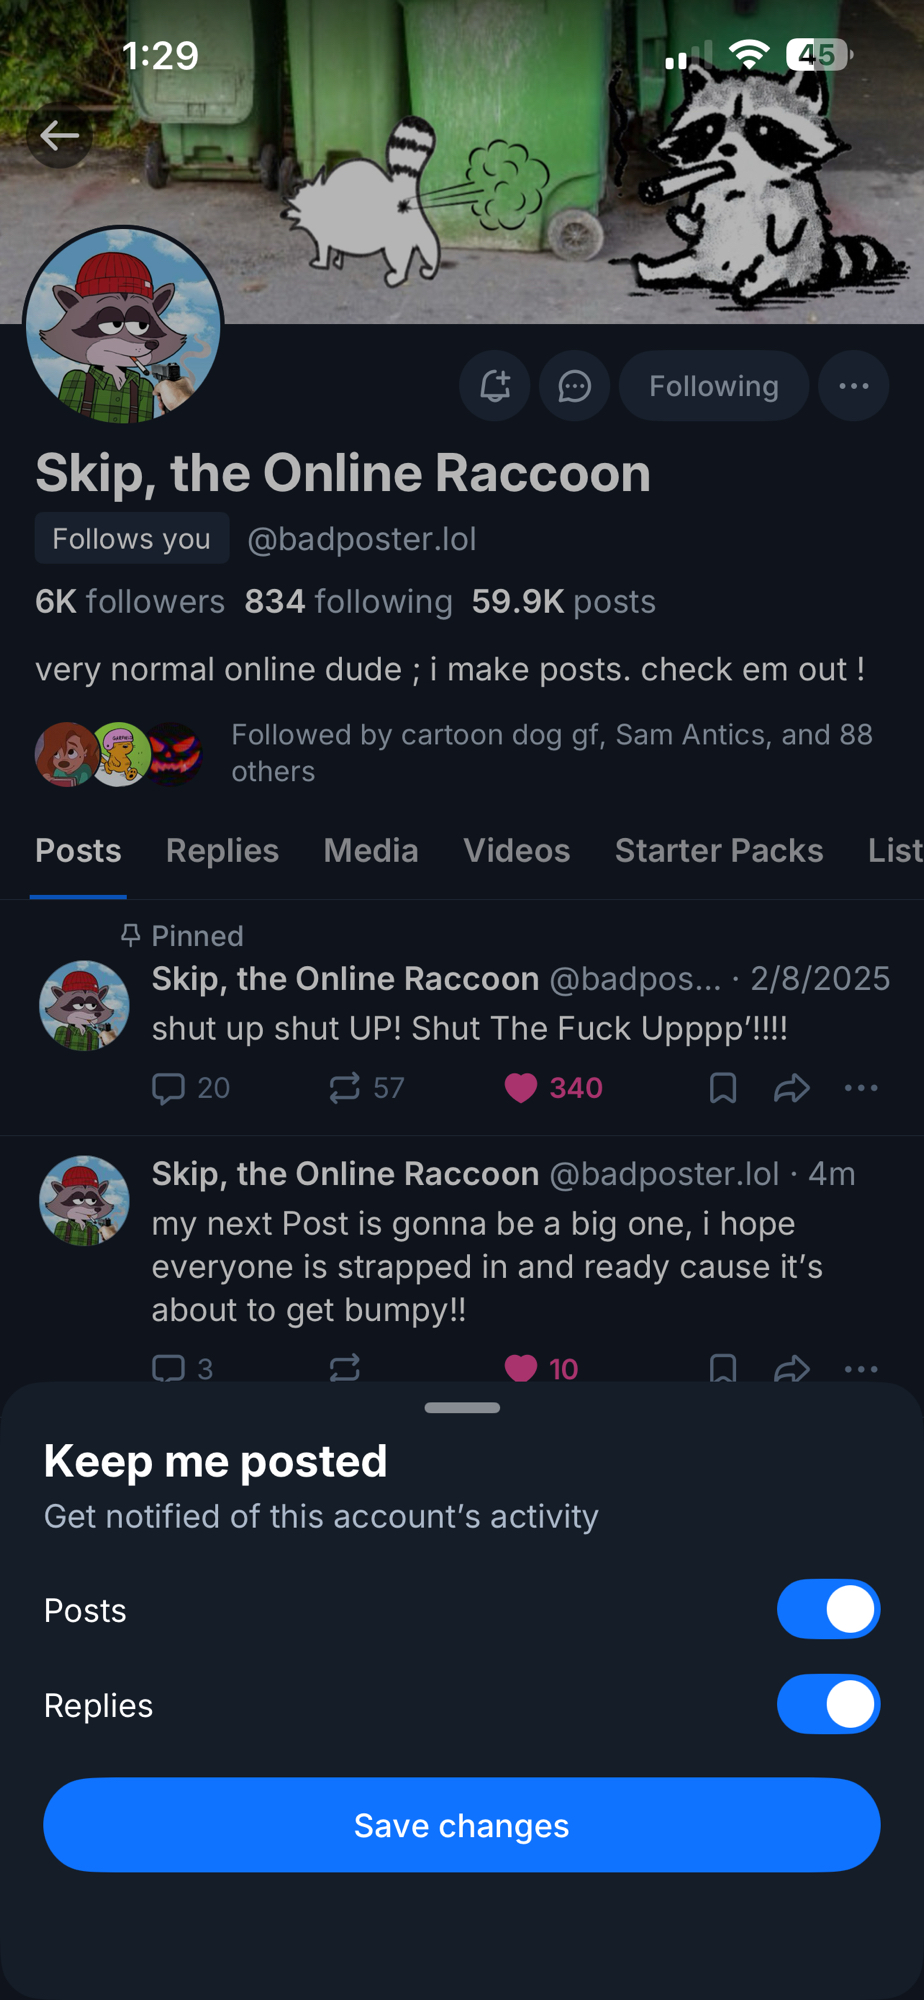Select the Starter Packs tab
The width and height of the screenshot is (924, 2000).
pos(719,851)
